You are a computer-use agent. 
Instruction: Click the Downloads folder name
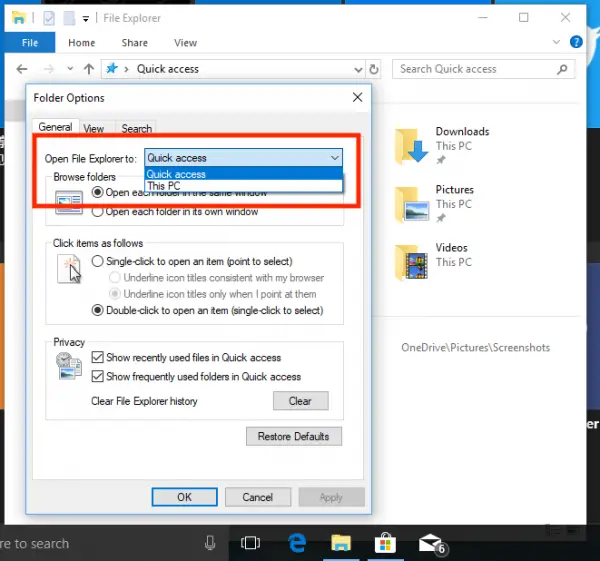click(x=462, y=132)
